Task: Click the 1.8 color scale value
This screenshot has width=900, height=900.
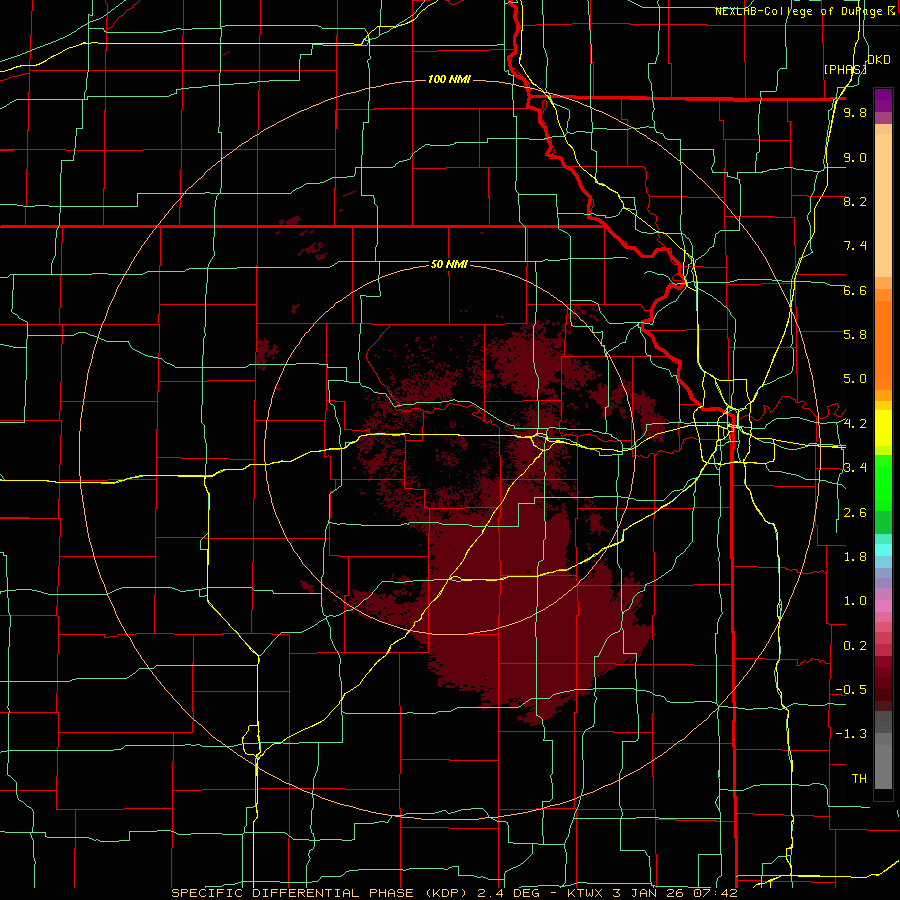Action: (855, 557)
